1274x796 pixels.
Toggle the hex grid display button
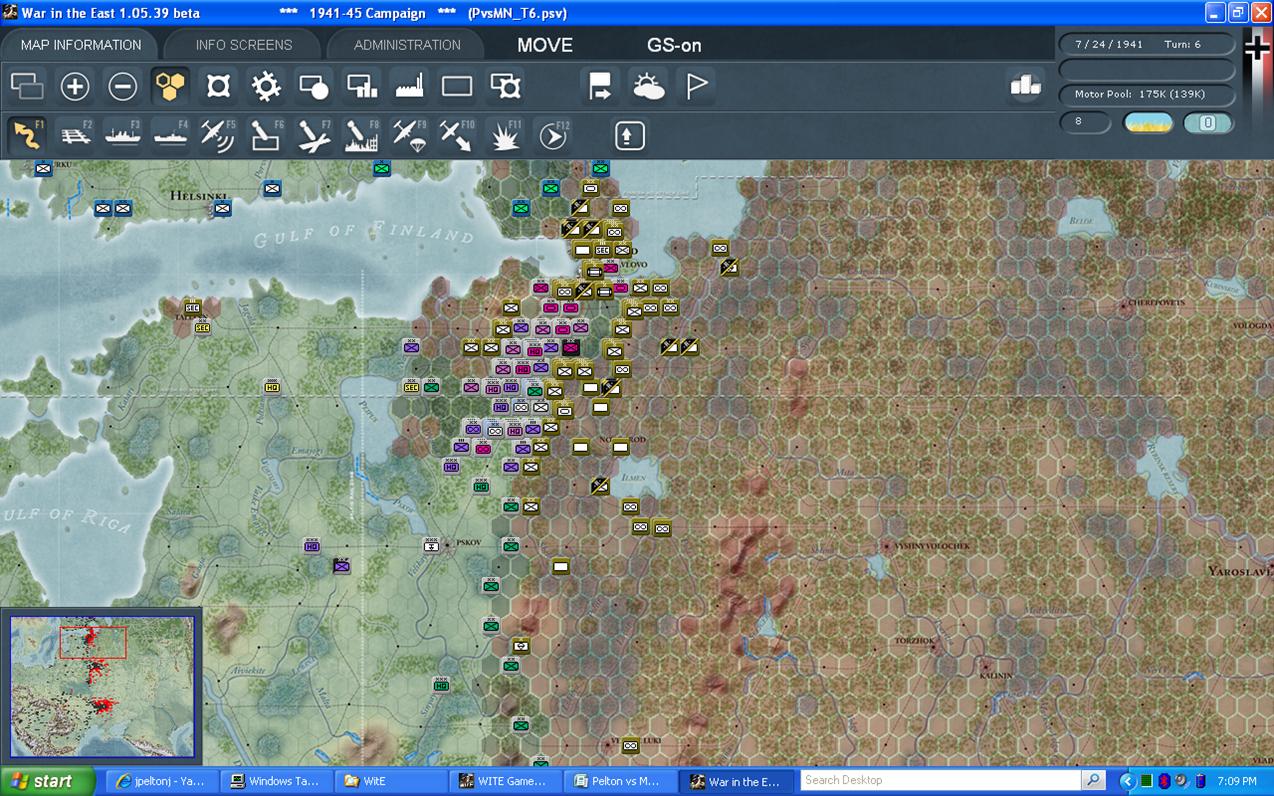pos(171,87)
